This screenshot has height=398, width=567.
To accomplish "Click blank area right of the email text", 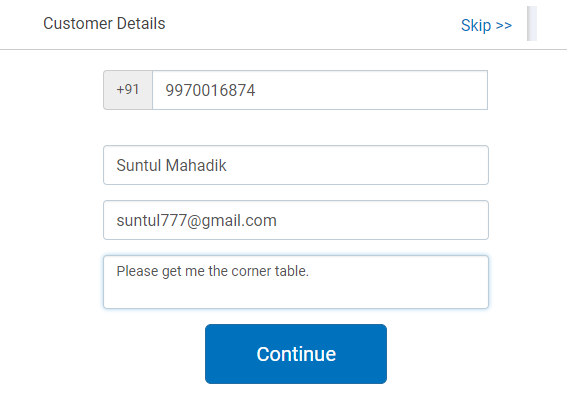I will click(x=381, y=220).
